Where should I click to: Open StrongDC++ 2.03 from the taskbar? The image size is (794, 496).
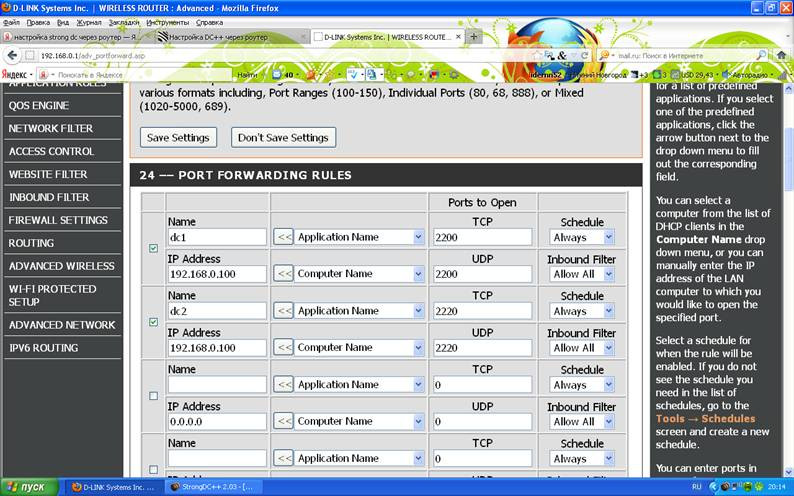pos(215,487)
